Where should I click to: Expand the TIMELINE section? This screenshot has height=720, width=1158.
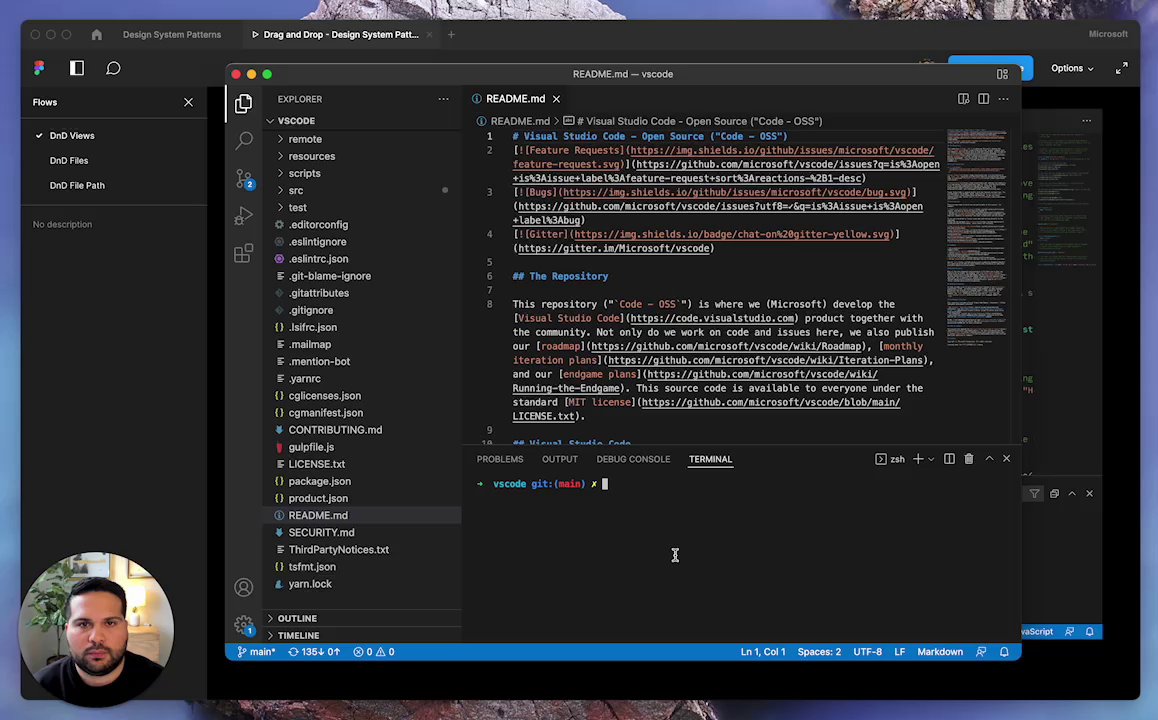[x=298, y=635]
